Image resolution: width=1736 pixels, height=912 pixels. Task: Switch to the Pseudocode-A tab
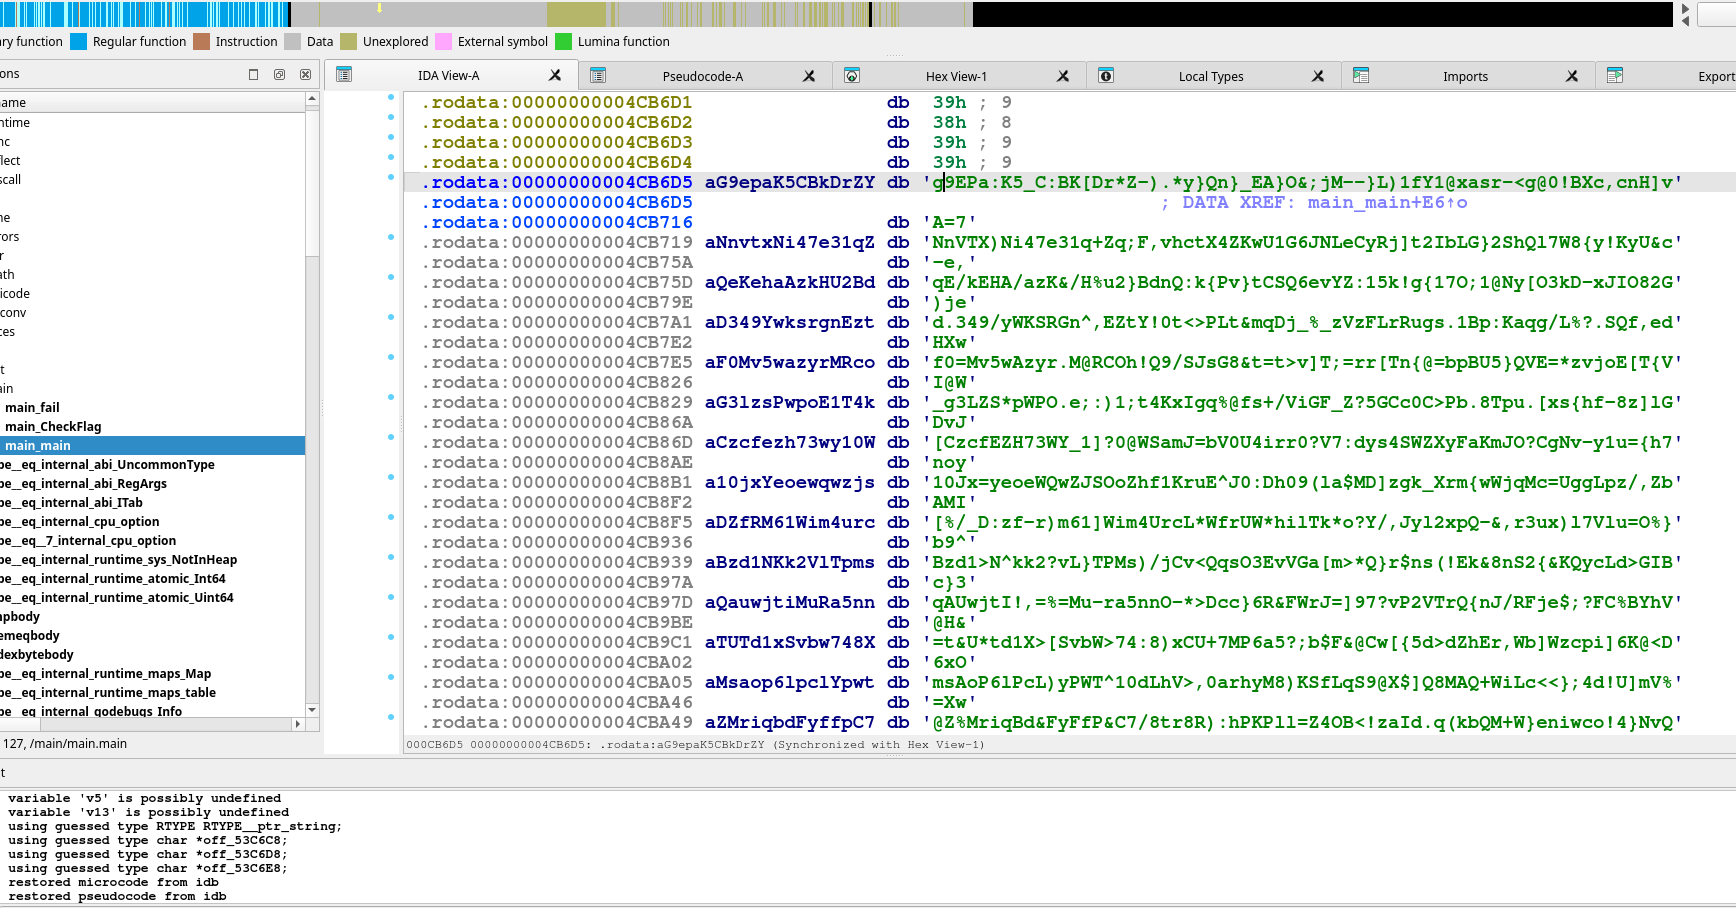[702, 76]
